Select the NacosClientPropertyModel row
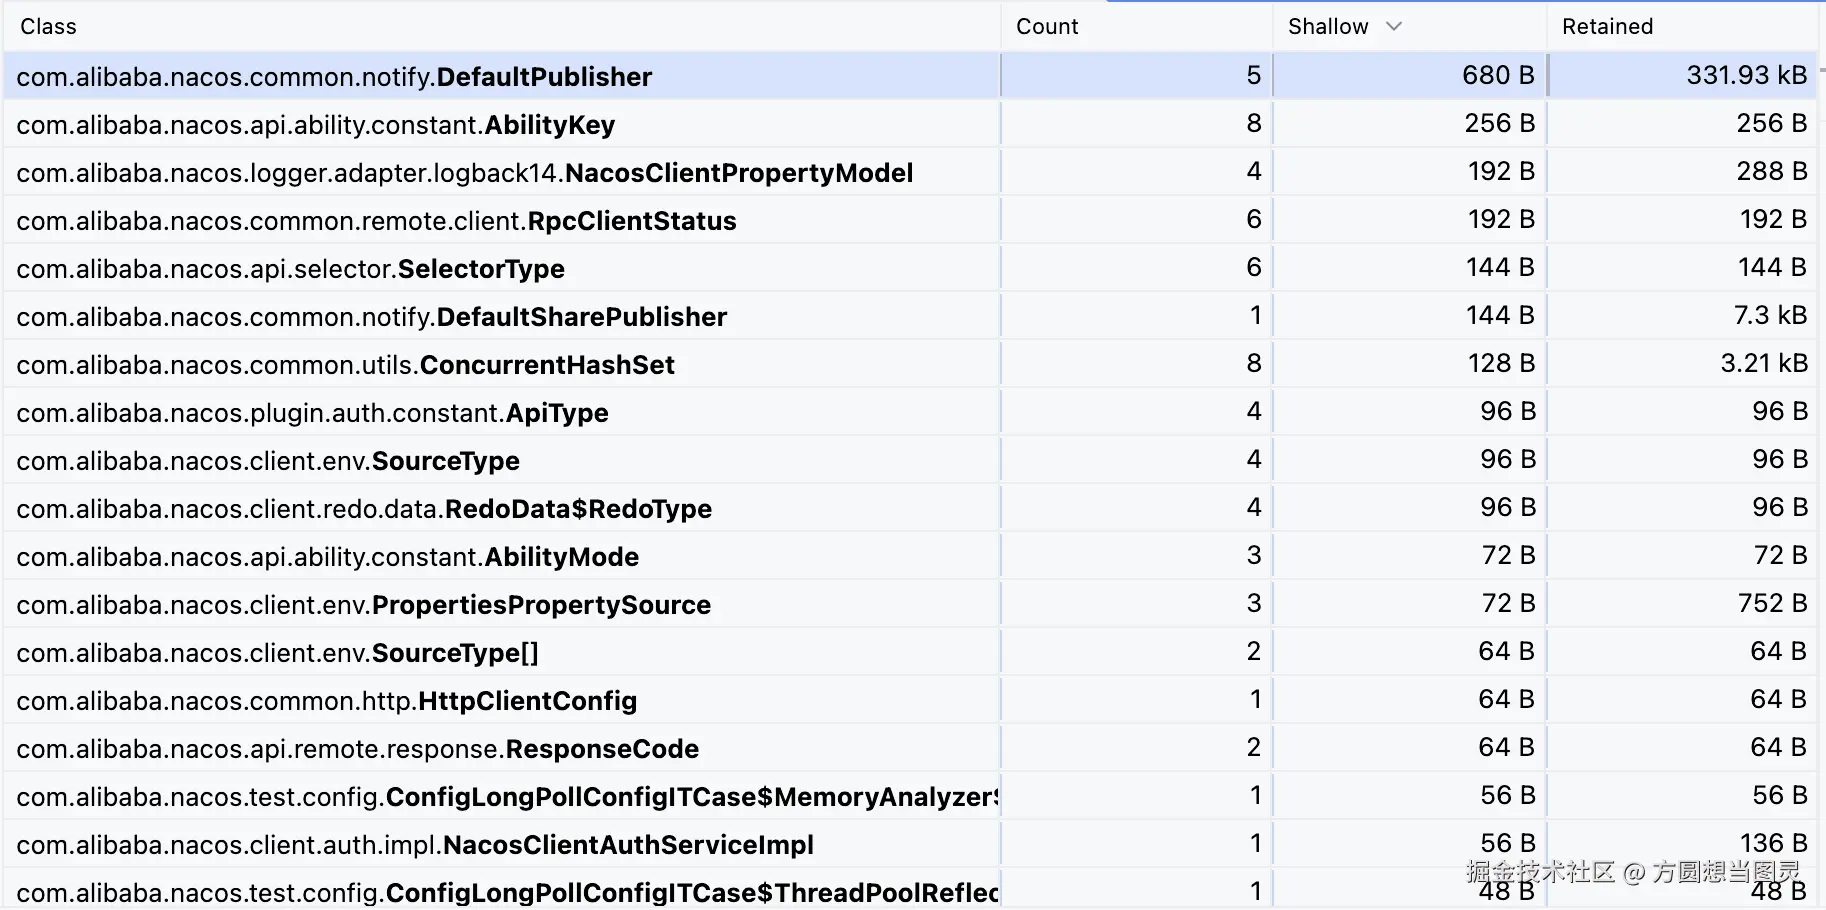The width and height of the screenshot is (1826, 910). pos(464,173)
